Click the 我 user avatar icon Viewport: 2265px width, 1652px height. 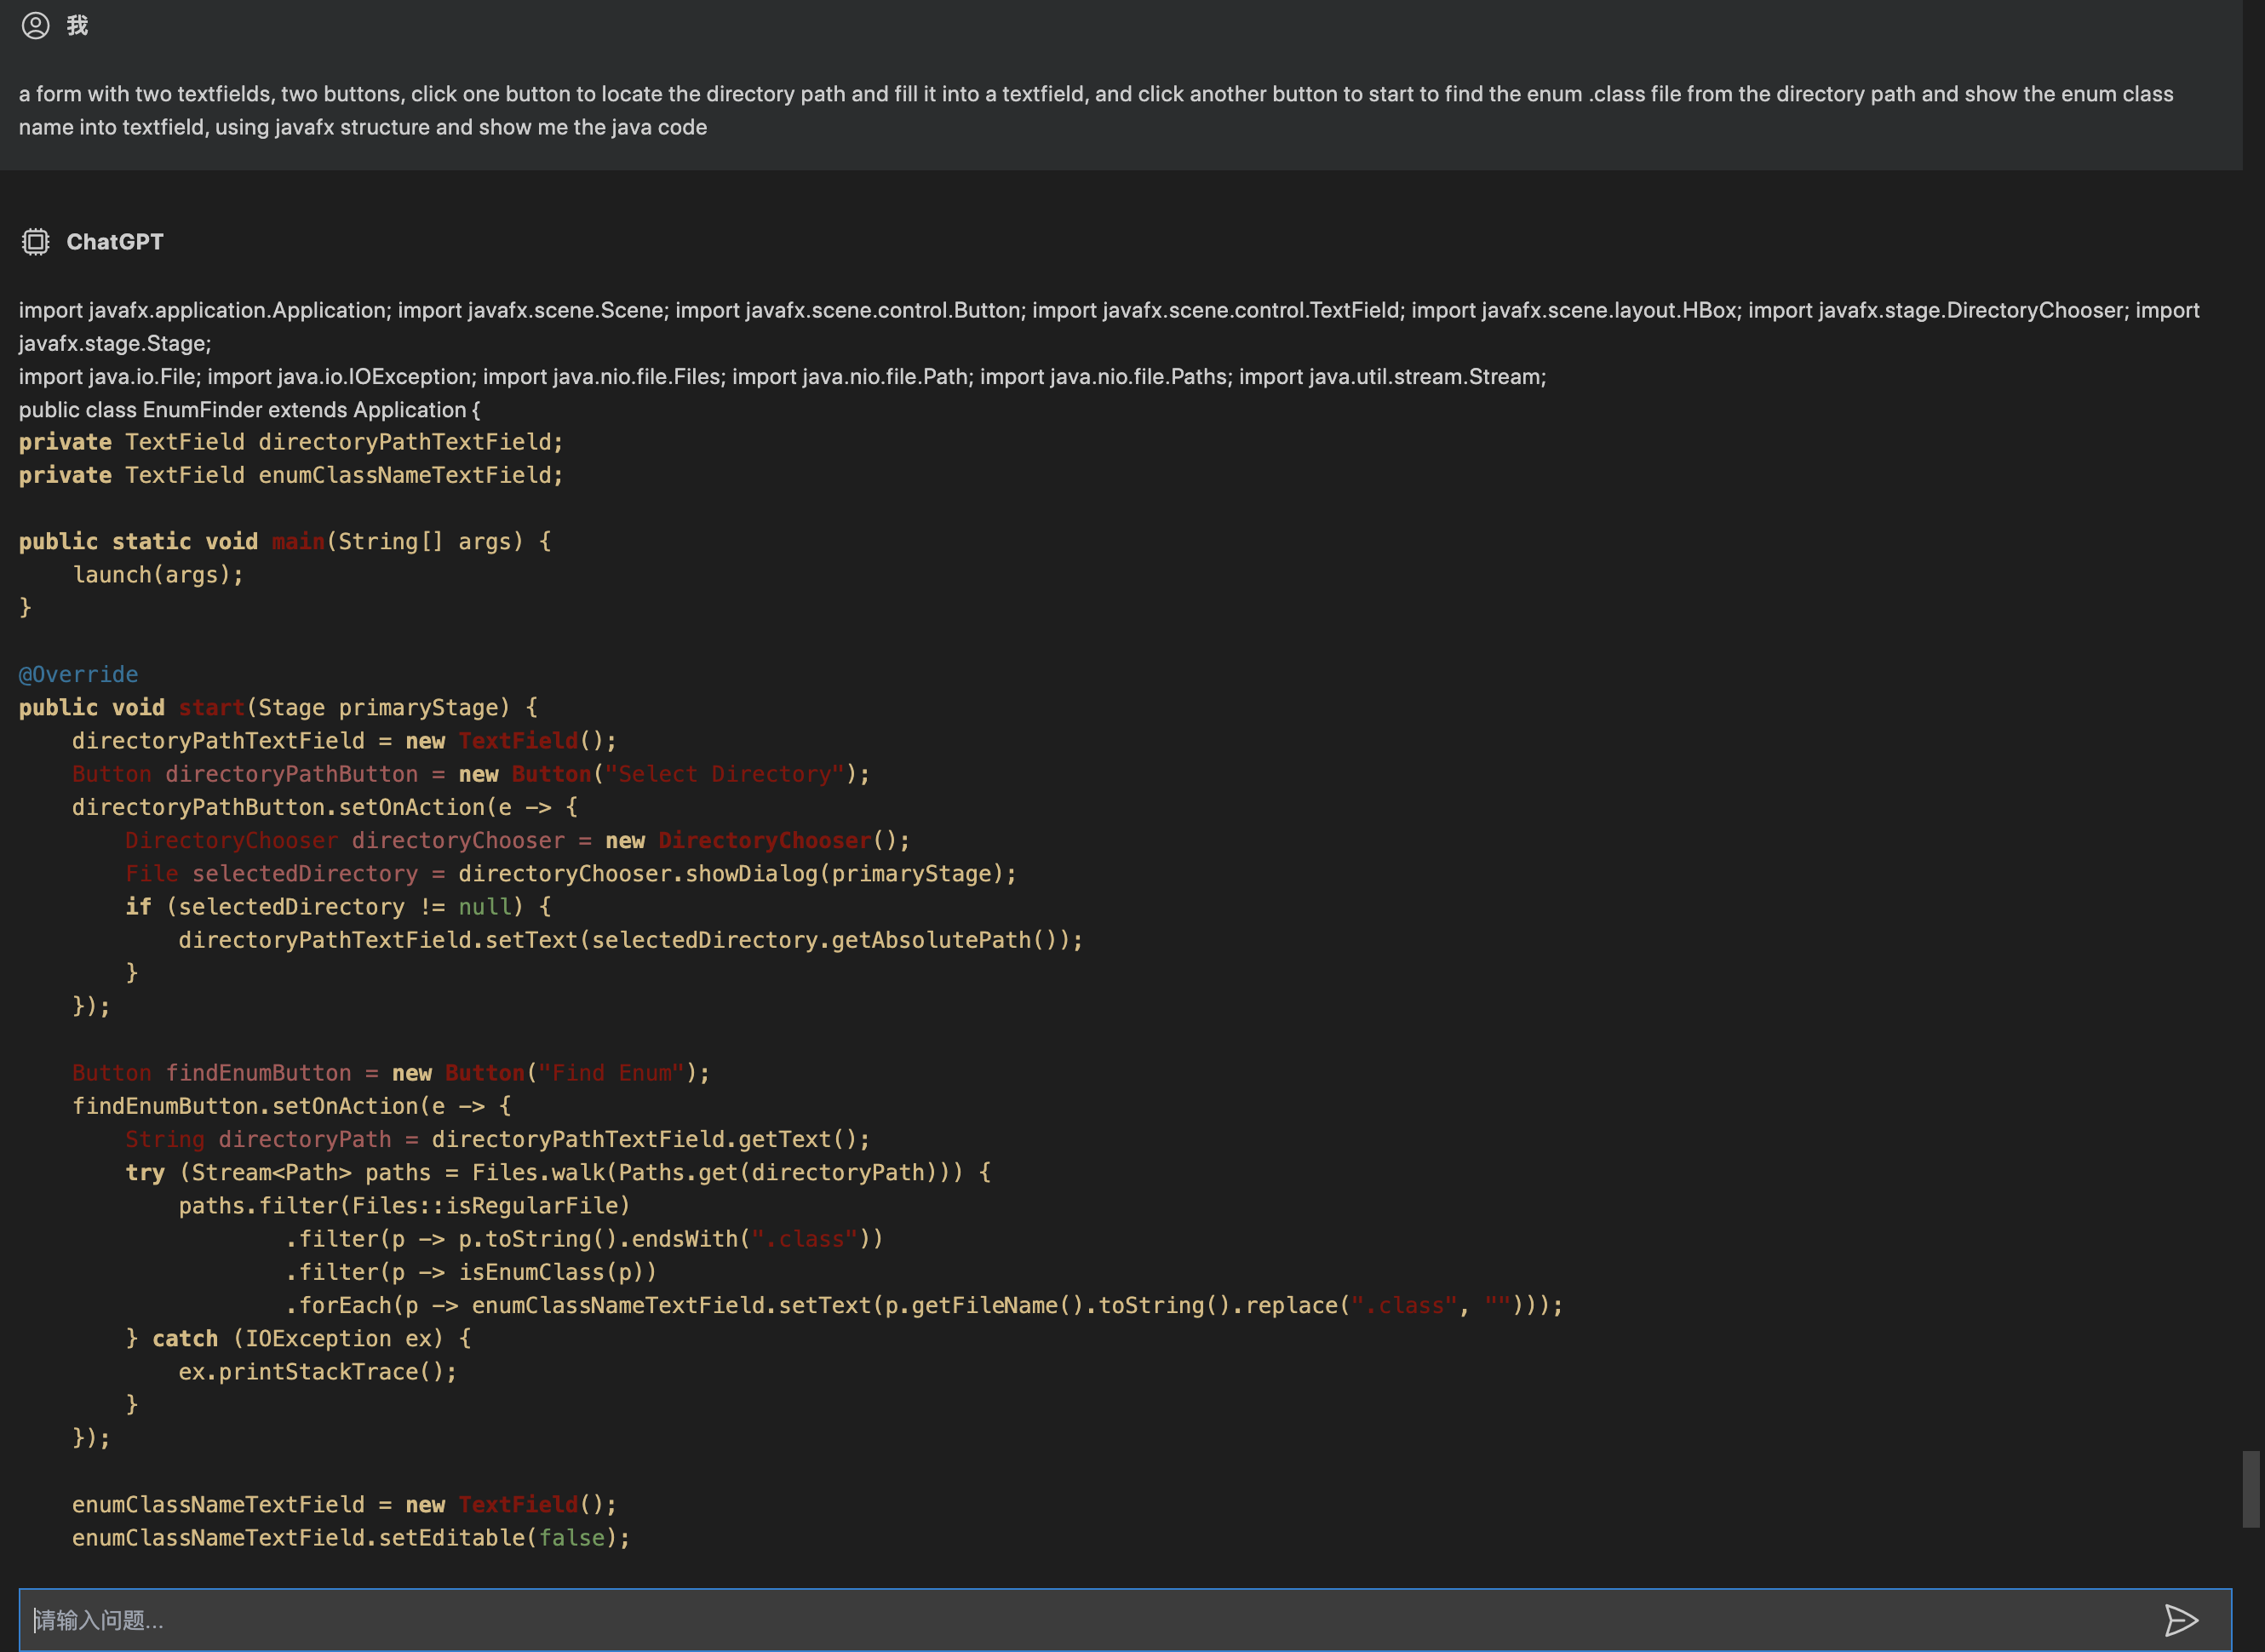(x=33, y=23)
